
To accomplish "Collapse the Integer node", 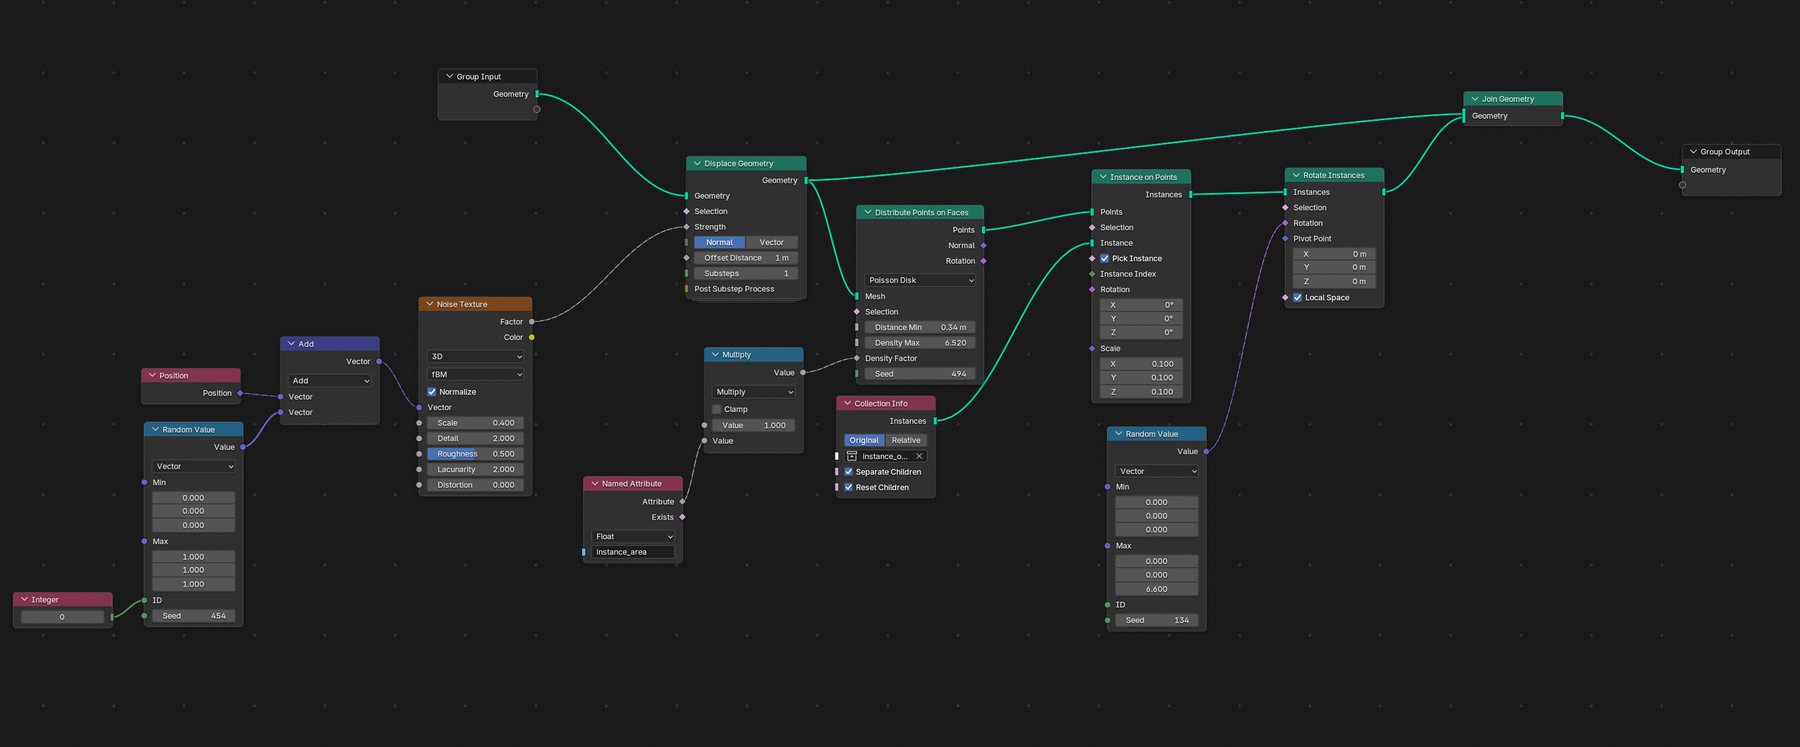I will point(24,600).
